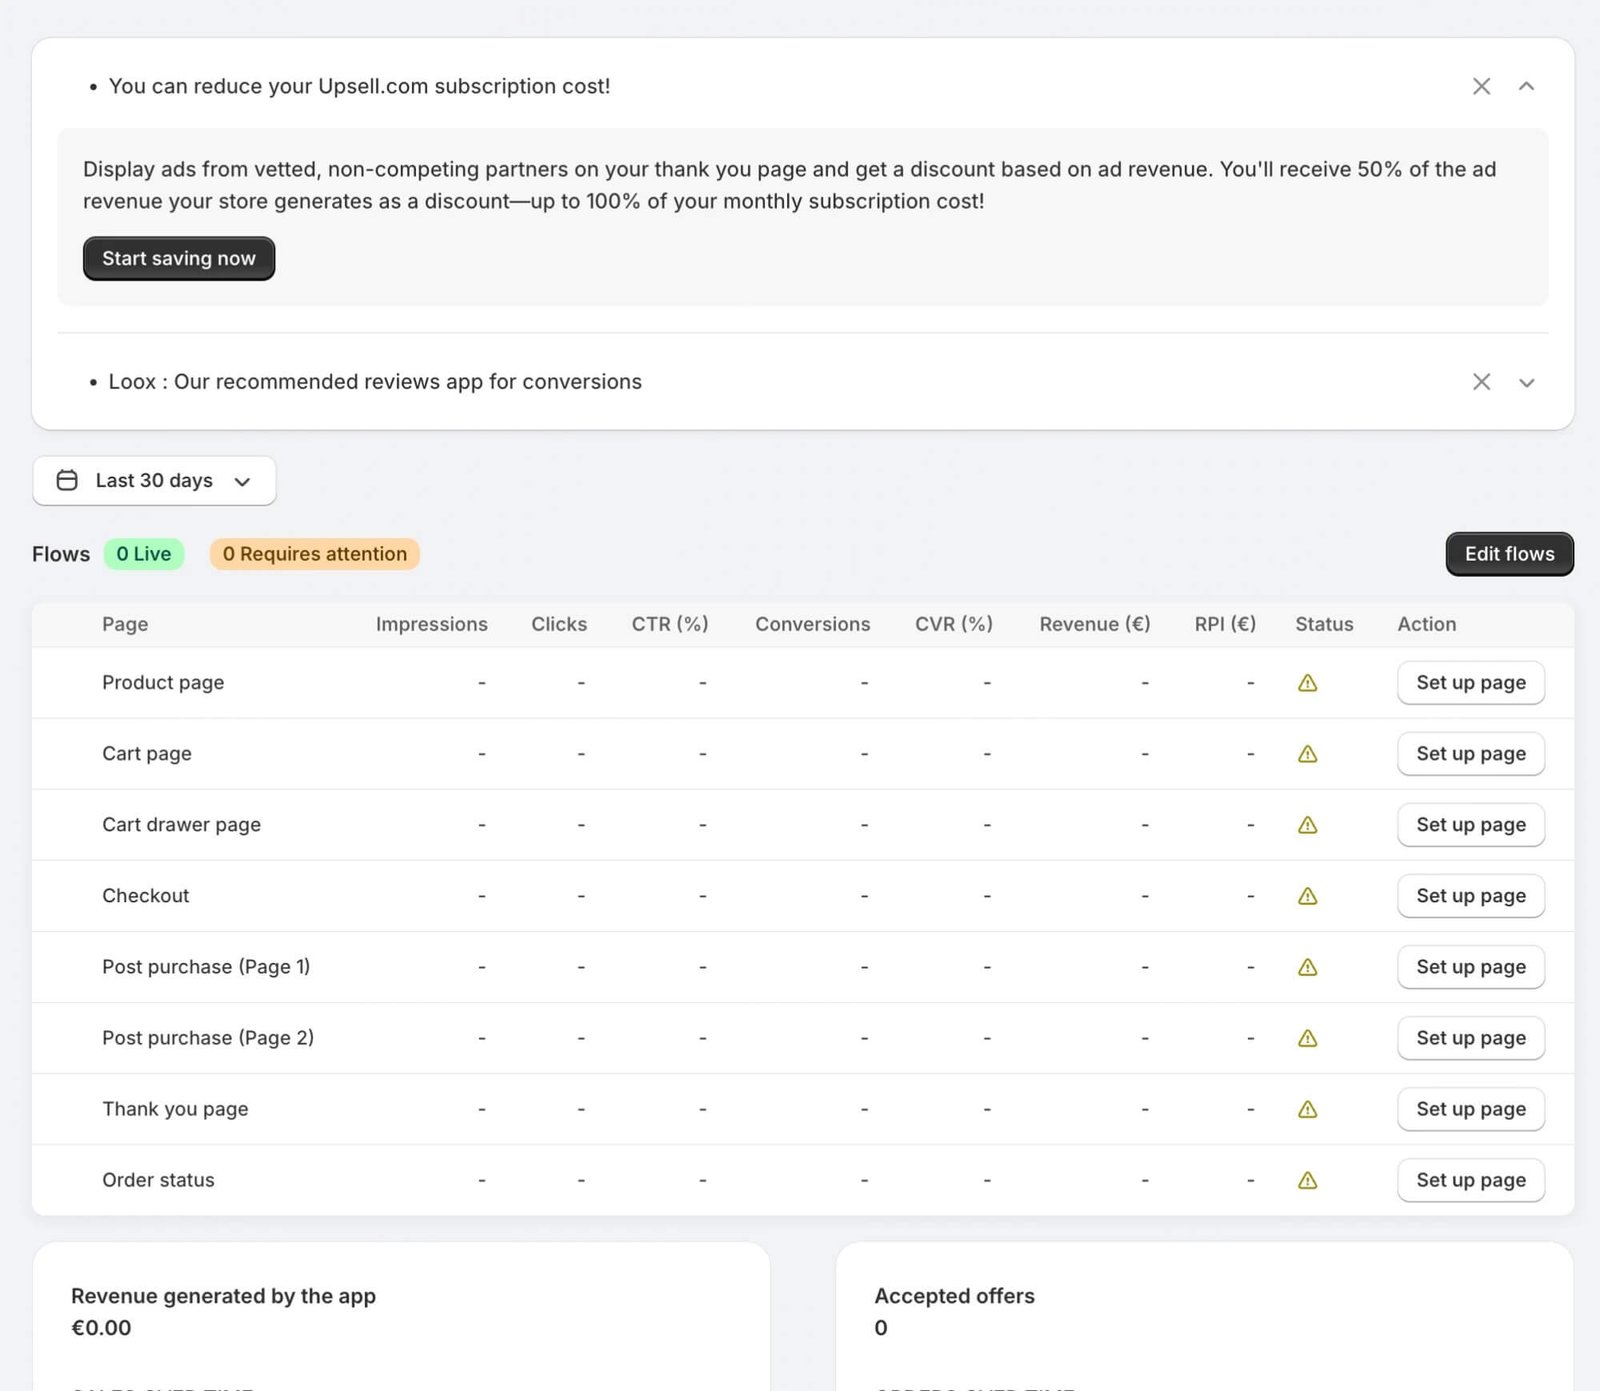This screenshot has width=1600, height=1391.
Task: Click warning icon in Order status row
Action: (1307, 1180)
